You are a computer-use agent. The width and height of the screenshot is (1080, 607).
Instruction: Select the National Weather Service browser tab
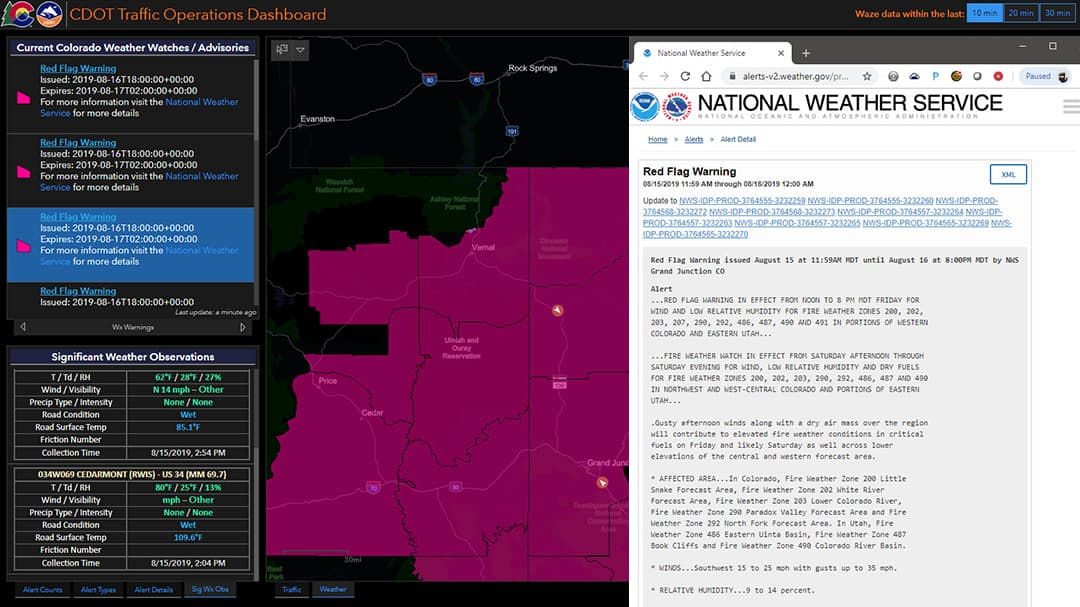(x=713, y=53)
